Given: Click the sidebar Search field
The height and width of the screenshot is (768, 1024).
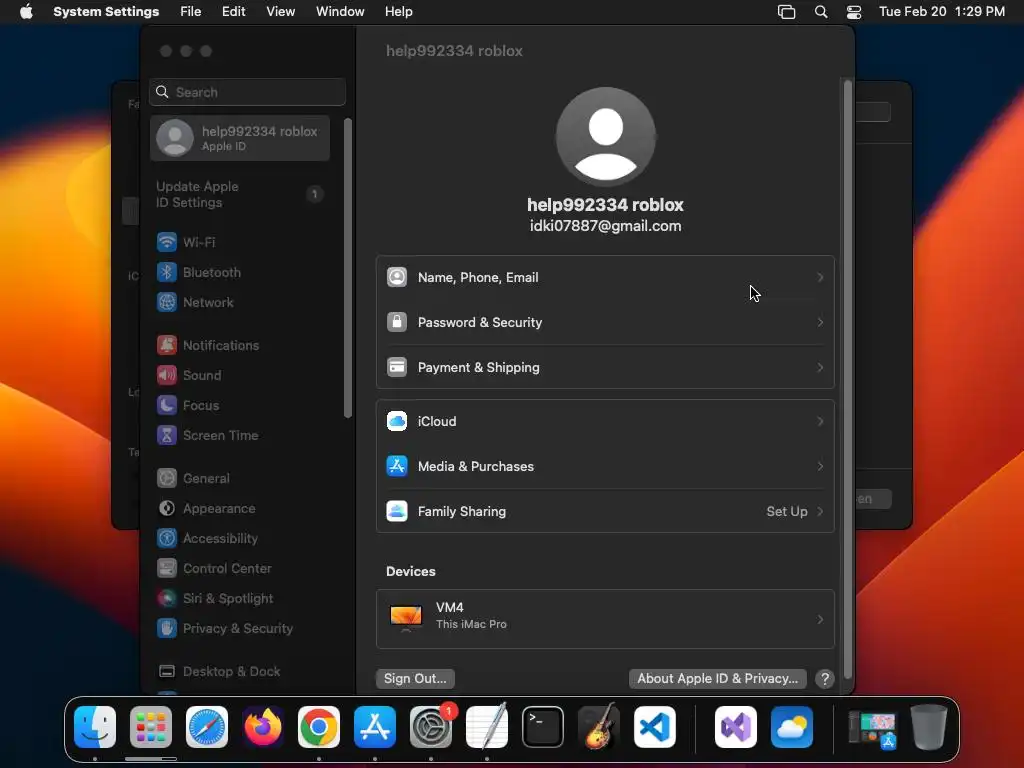Looking at the screenshot, I should point(248,92).
